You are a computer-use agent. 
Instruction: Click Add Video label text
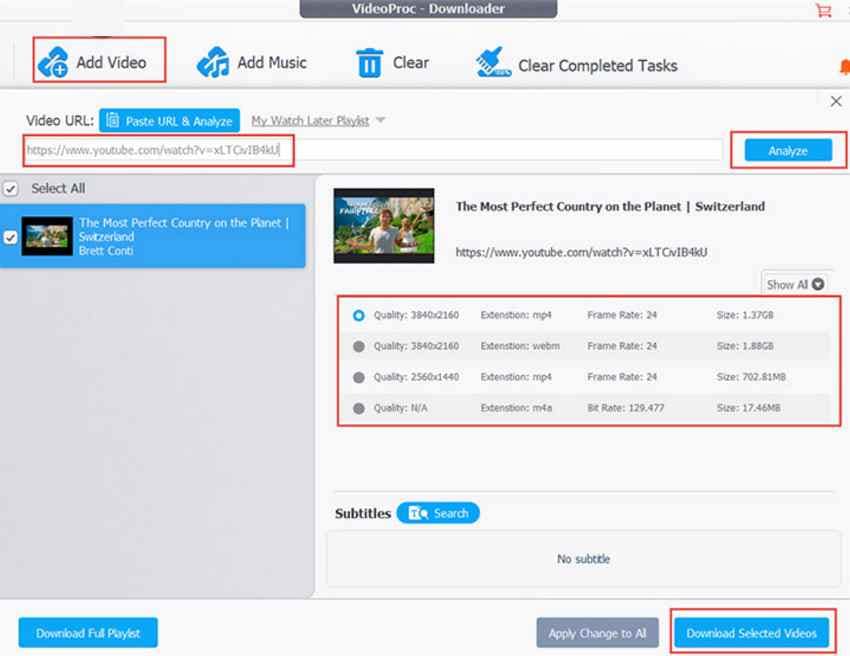point(111,63)
